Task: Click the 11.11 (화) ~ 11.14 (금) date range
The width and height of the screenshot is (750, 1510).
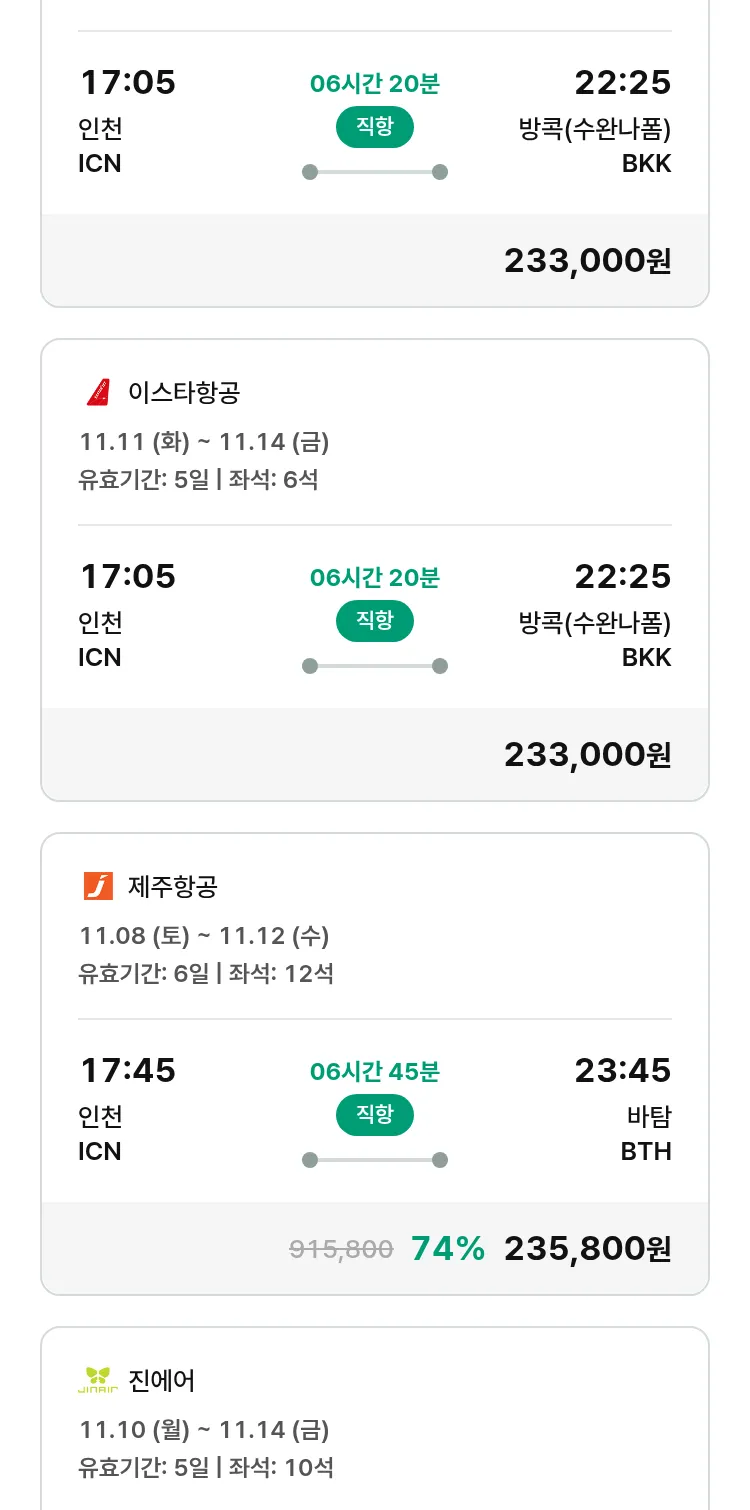Action: tap(204, 442)
